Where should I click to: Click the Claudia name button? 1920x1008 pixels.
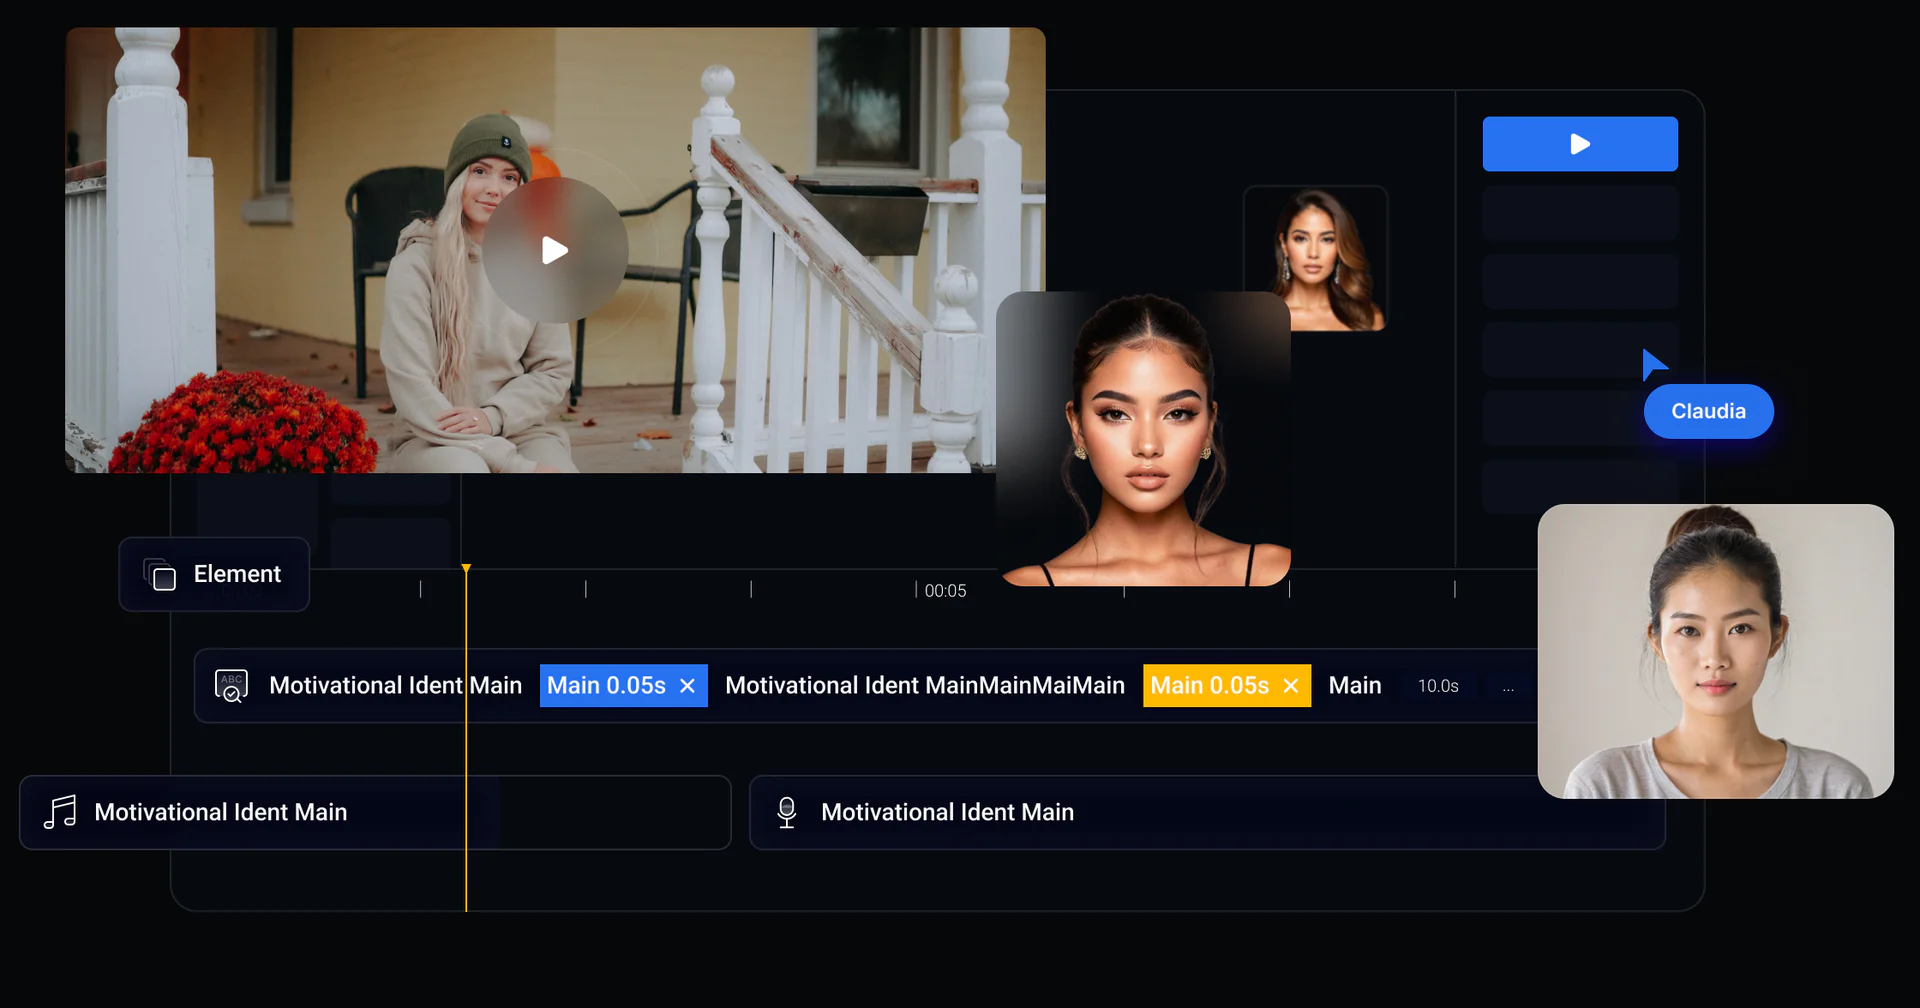coord(1708,410)
